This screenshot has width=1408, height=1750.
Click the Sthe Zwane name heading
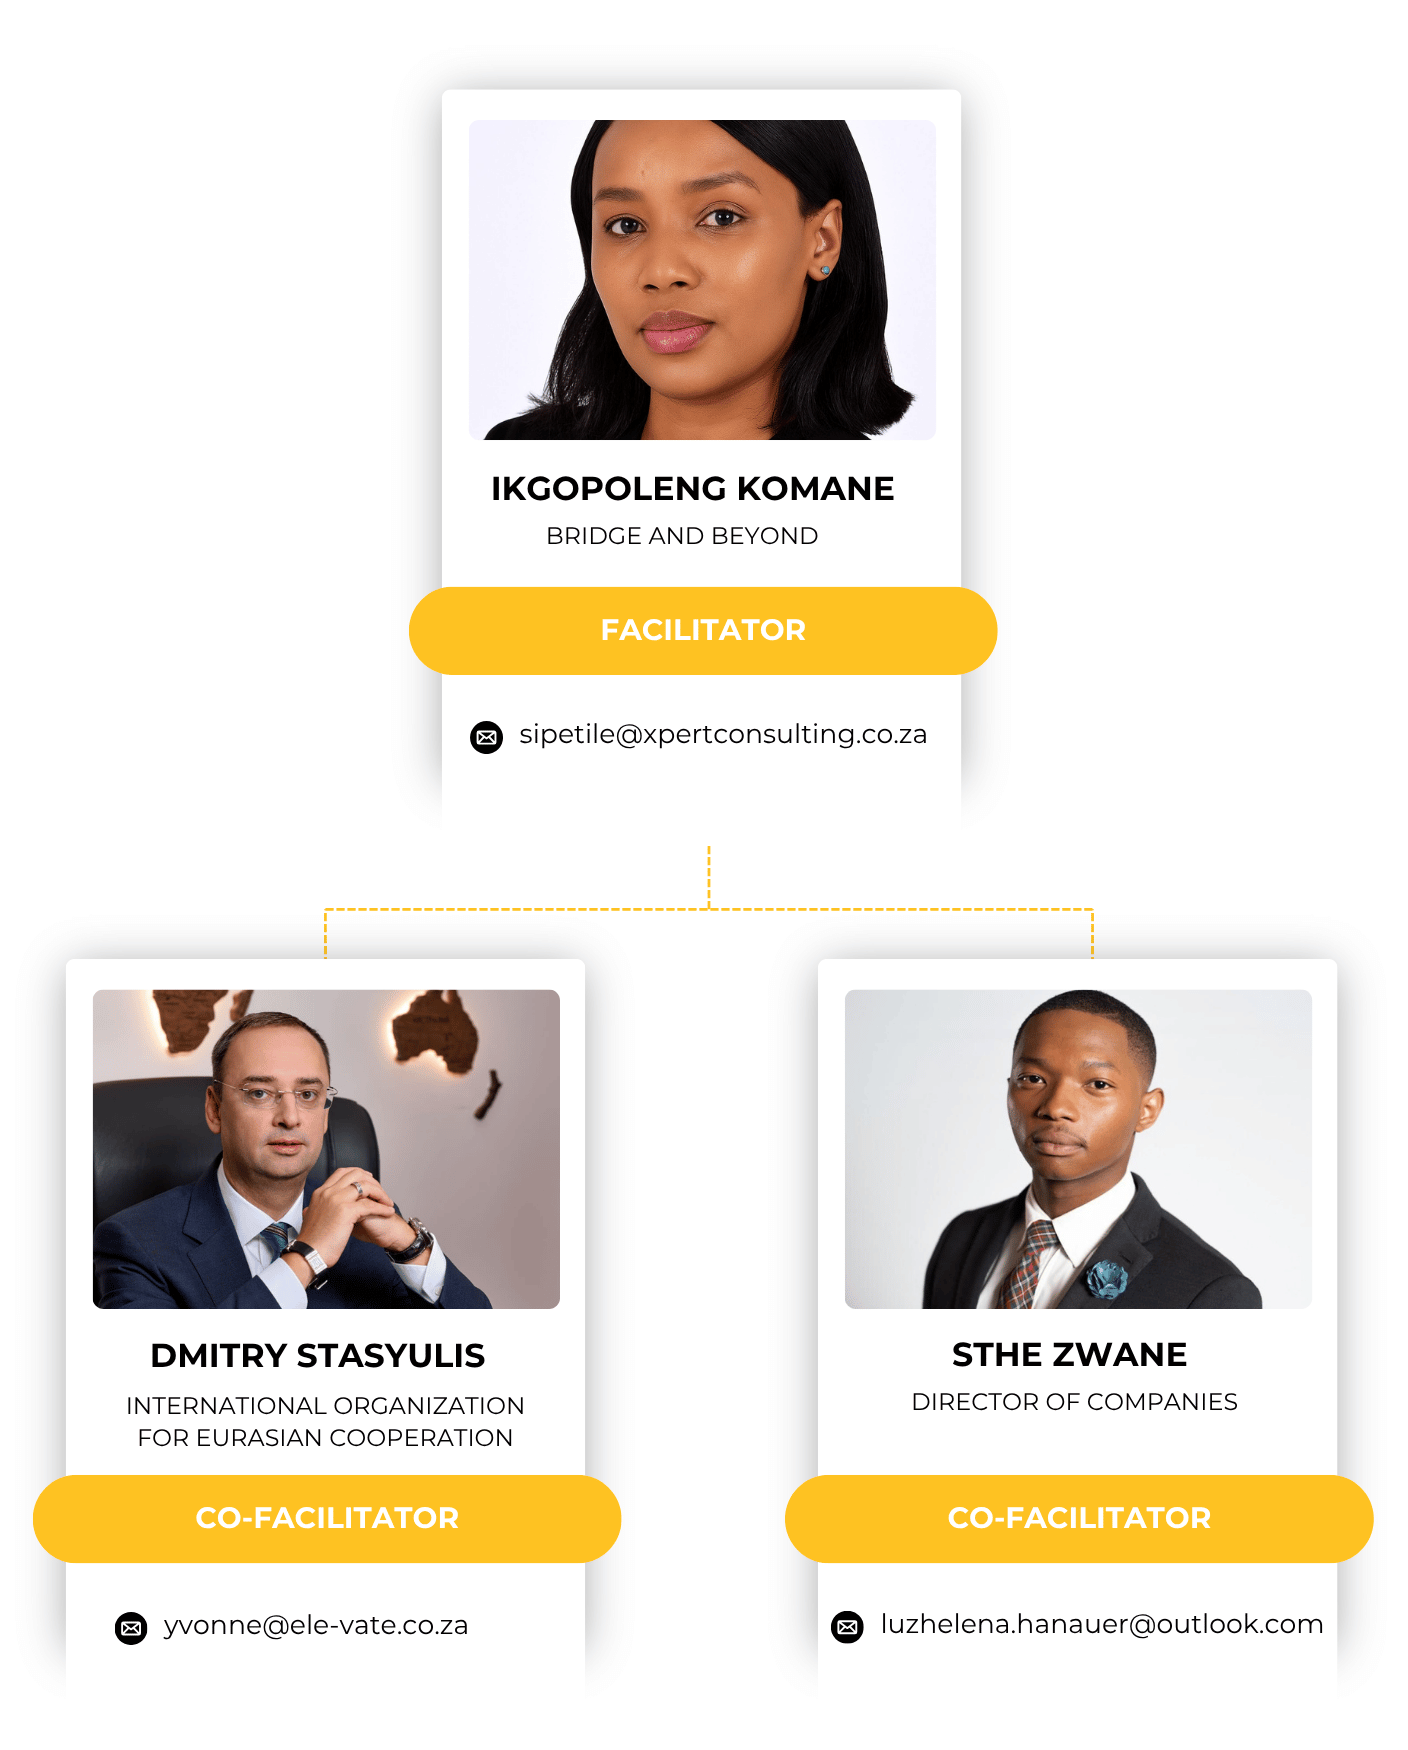1069,1355
